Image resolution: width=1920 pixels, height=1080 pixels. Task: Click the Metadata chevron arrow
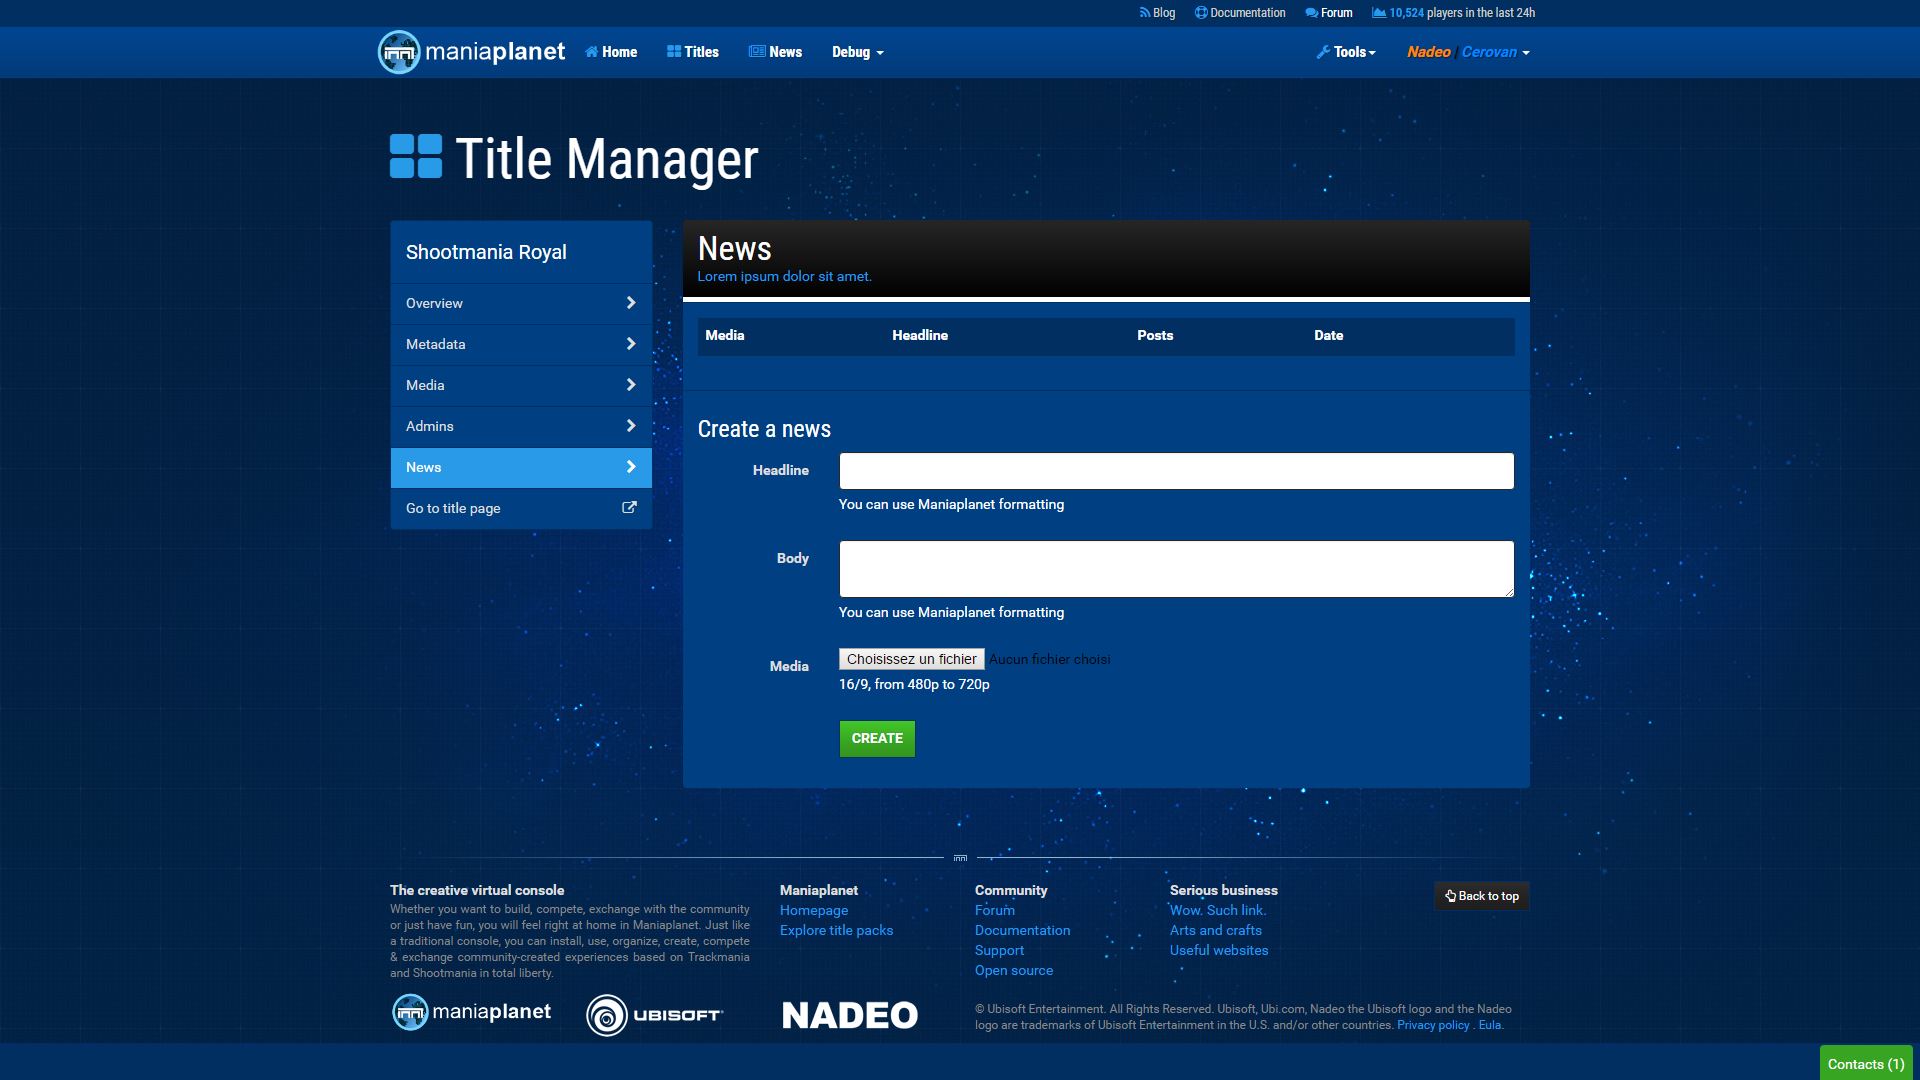point(631,344)
